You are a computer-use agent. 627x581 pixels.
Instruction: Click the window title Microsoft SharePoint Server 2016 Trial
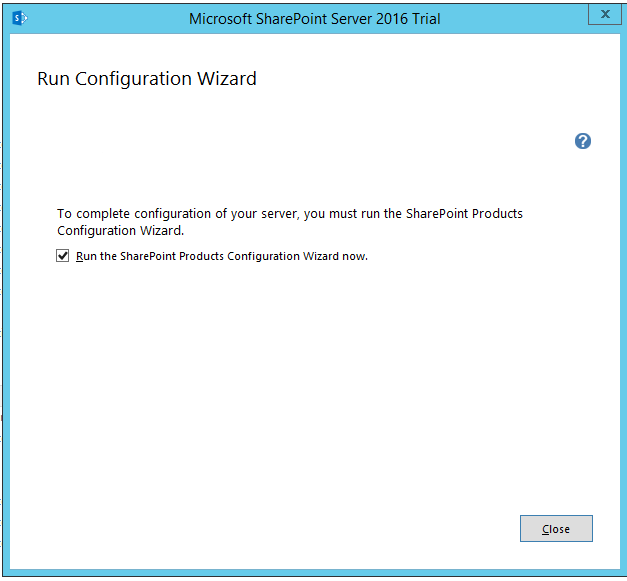click(x=314, y=19)
